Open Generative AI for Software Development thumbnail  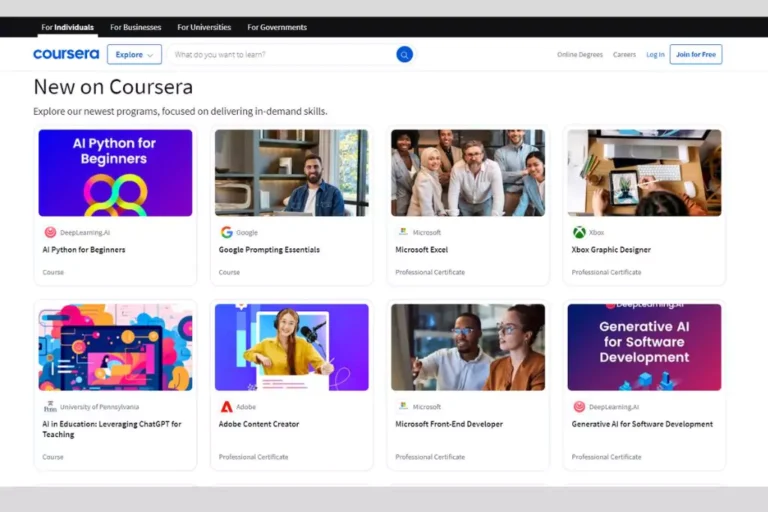pos(645,347)
